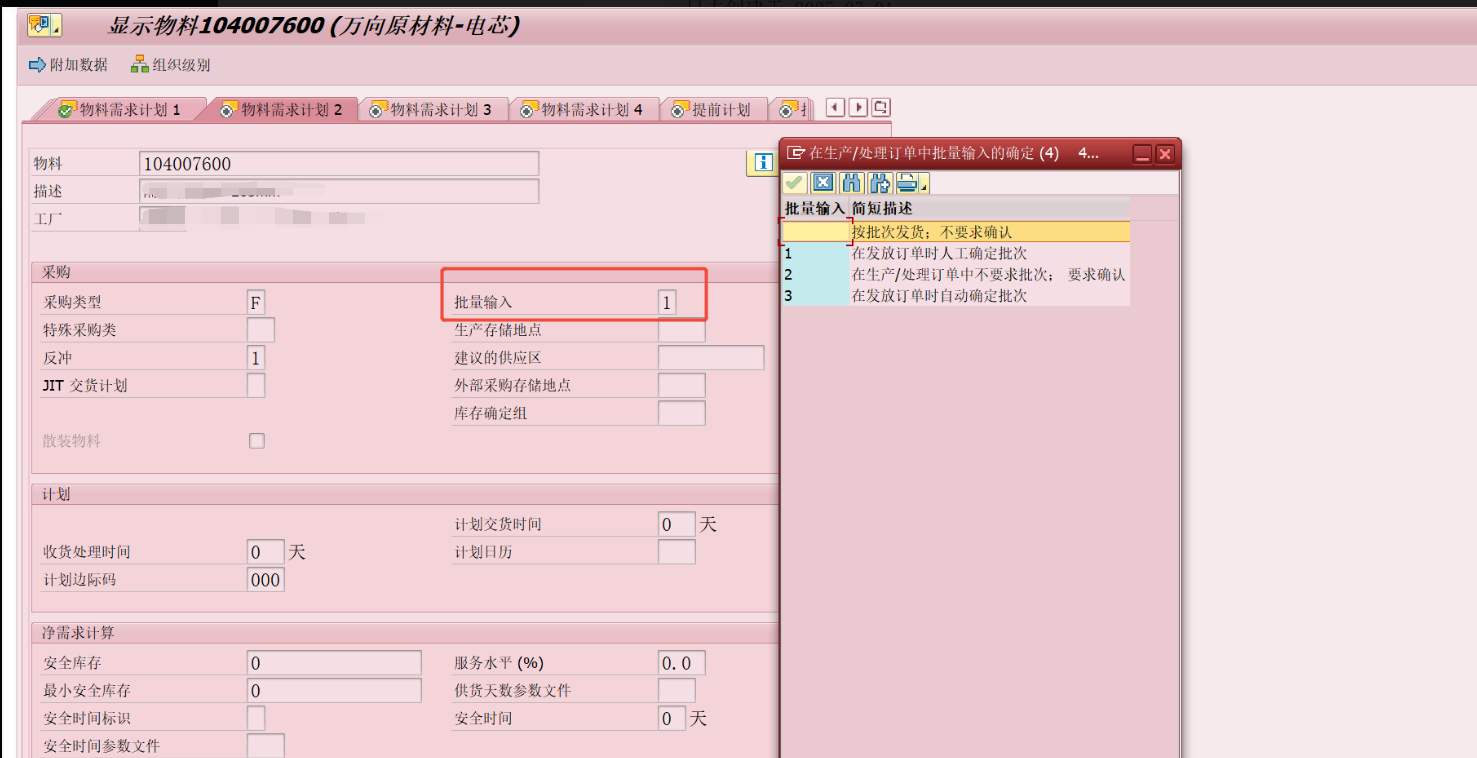This screenshot has height=758, width=1477.
Task: Click the 组织级别 hierarchy icon
Action: coord(139,65)
